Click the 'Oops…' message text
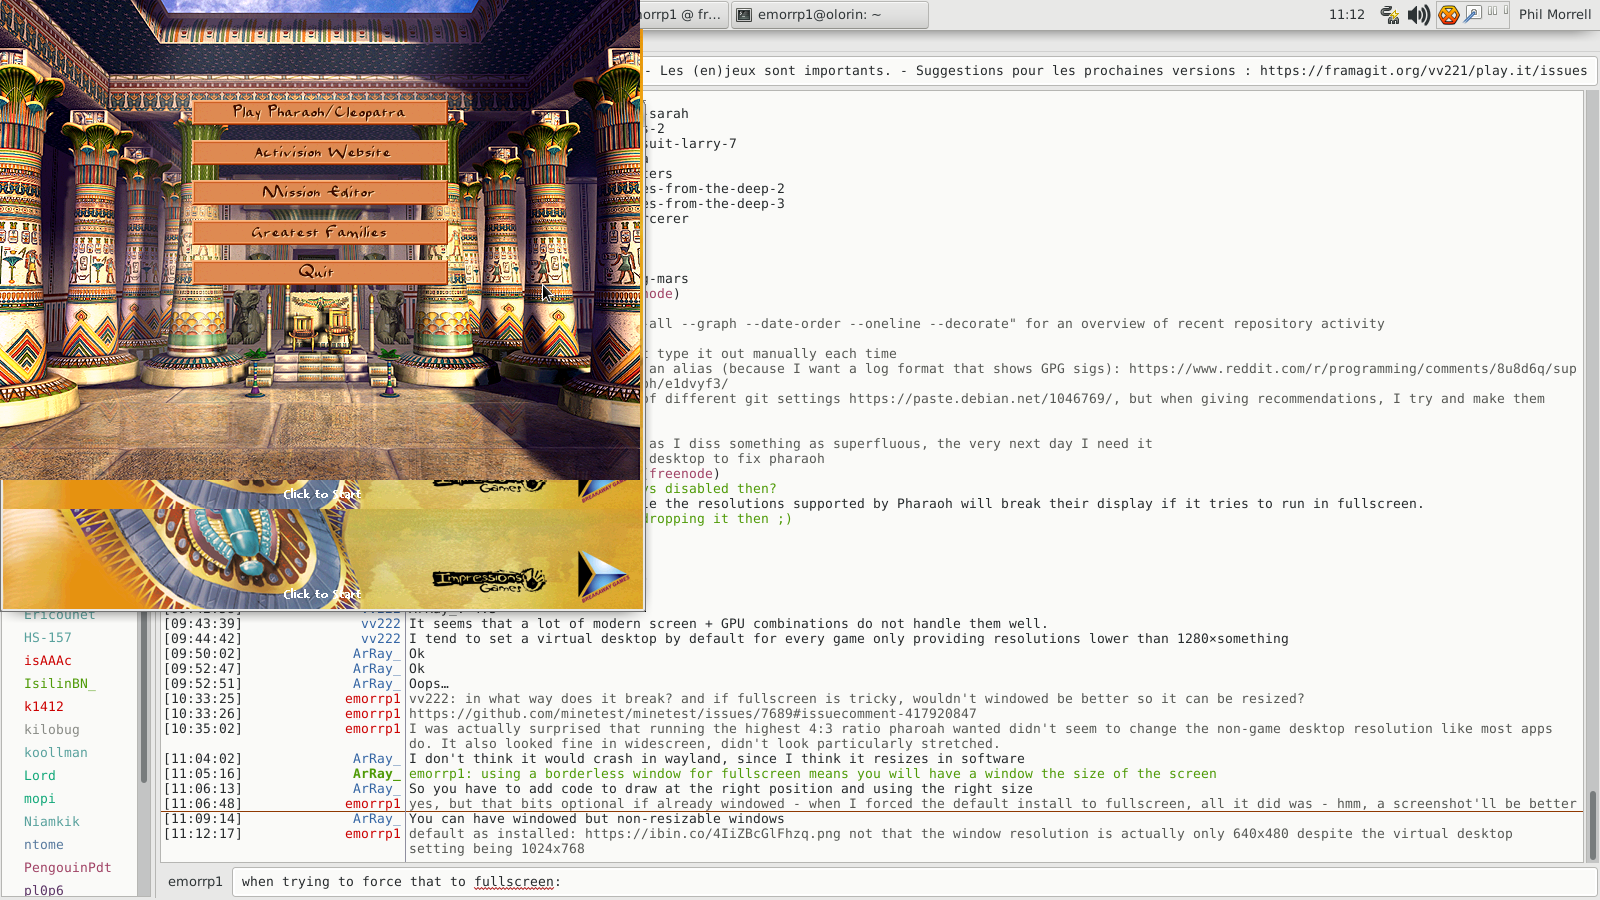Image resolution: width=1600 pixels, height=900 pixels. point(429,684)
